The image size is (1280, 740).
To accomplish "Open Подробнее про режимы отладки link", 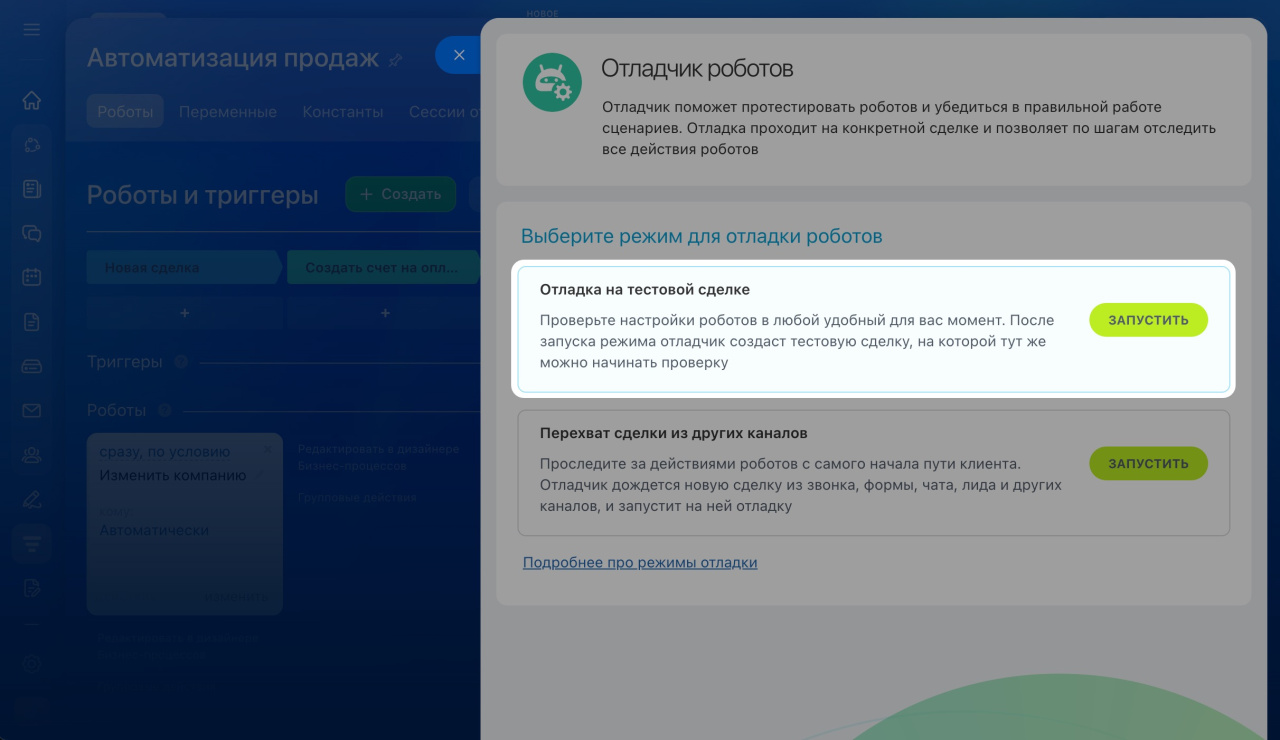I will click(x=640, y=562).
